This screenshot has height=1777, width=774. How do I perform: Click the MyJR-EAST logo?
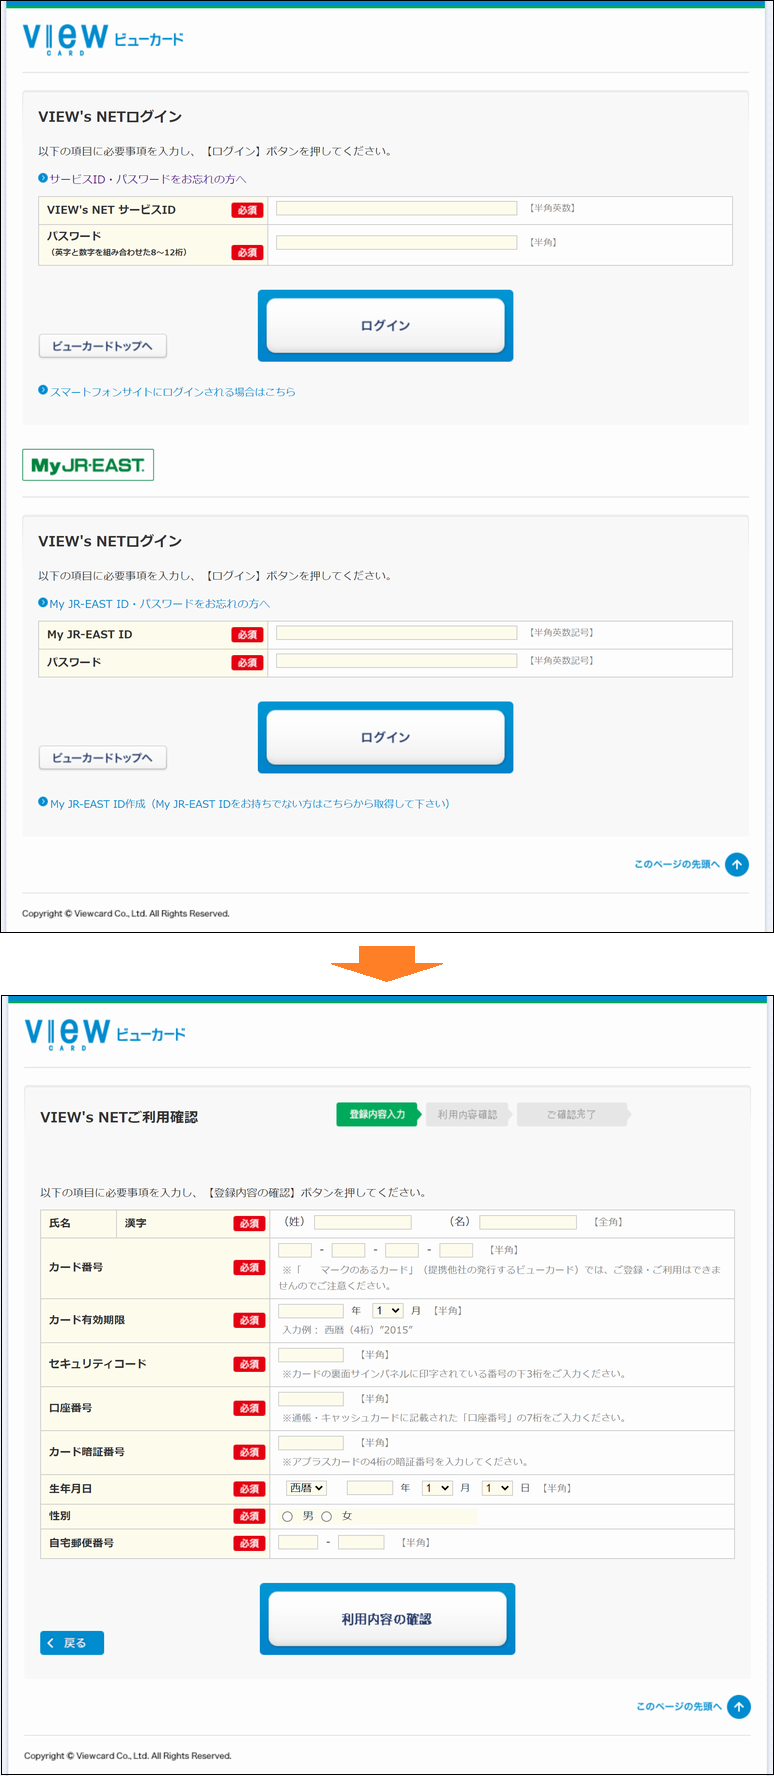click(x=88, y=465)
